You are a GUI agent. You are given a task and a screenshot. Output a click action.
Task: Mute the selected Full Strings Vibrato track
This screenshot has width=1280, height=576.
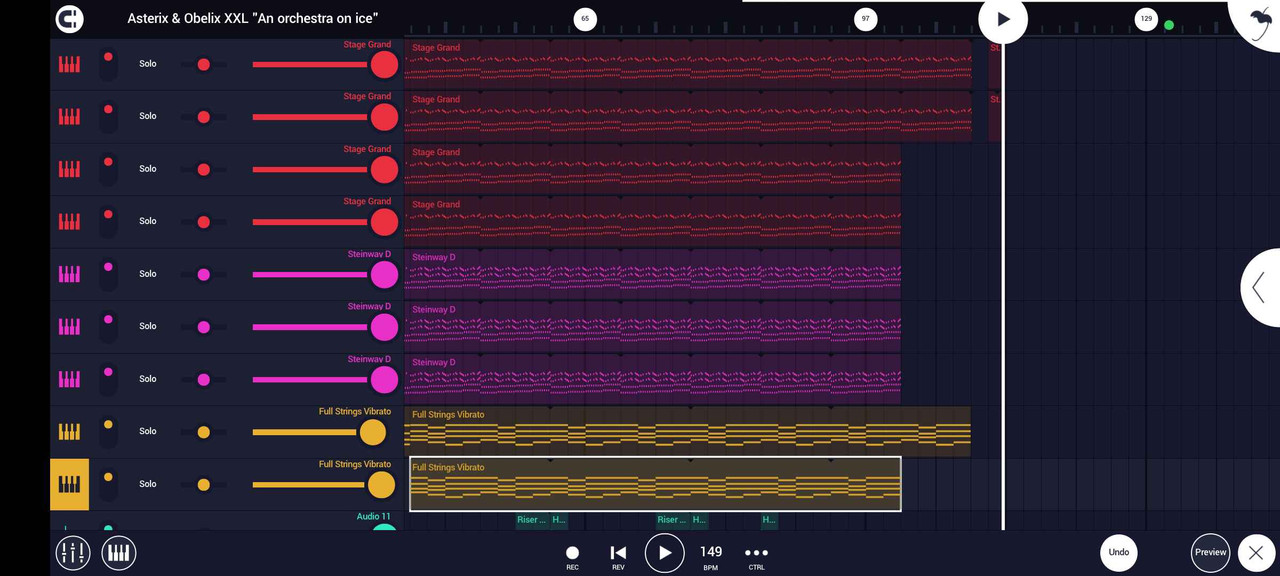(x=108, y=484)
